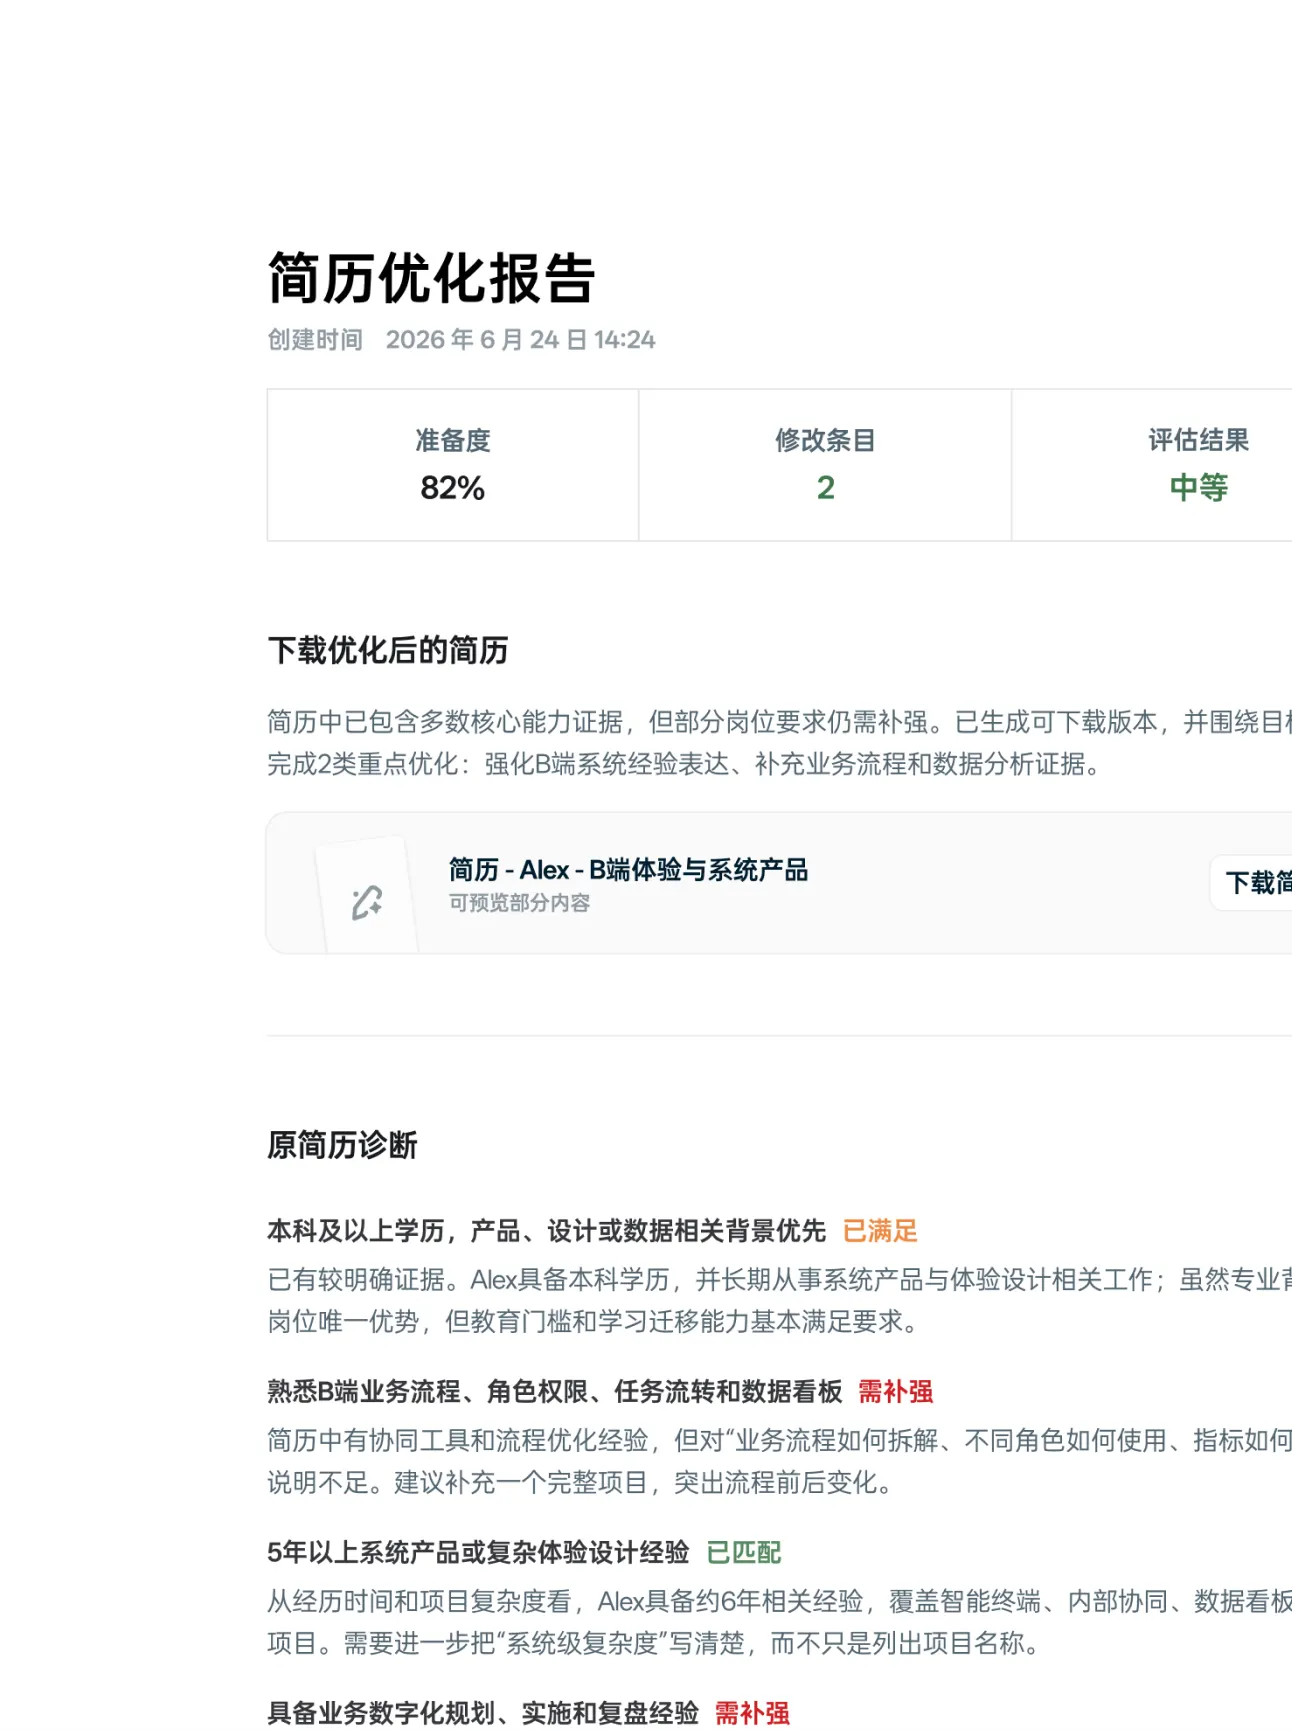The width and height of the screenshot is (1292, 1731).
Task: Open the file 简历 - Alex - B端体验与系统产品
Action: [x=628, y=870]
